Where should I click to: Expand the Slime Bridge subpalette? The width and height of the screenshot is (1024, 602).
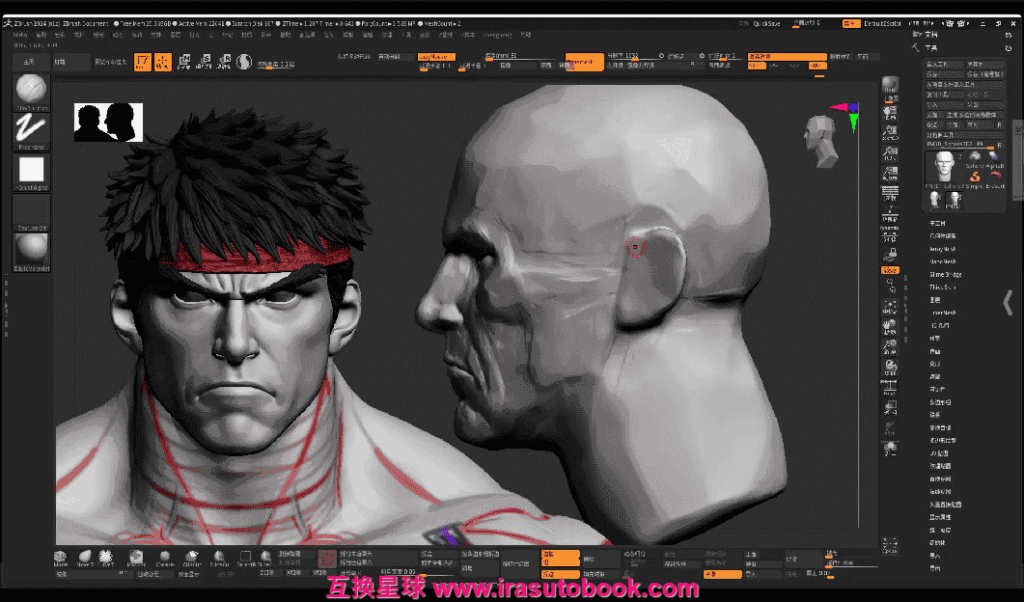pos(945,274)
